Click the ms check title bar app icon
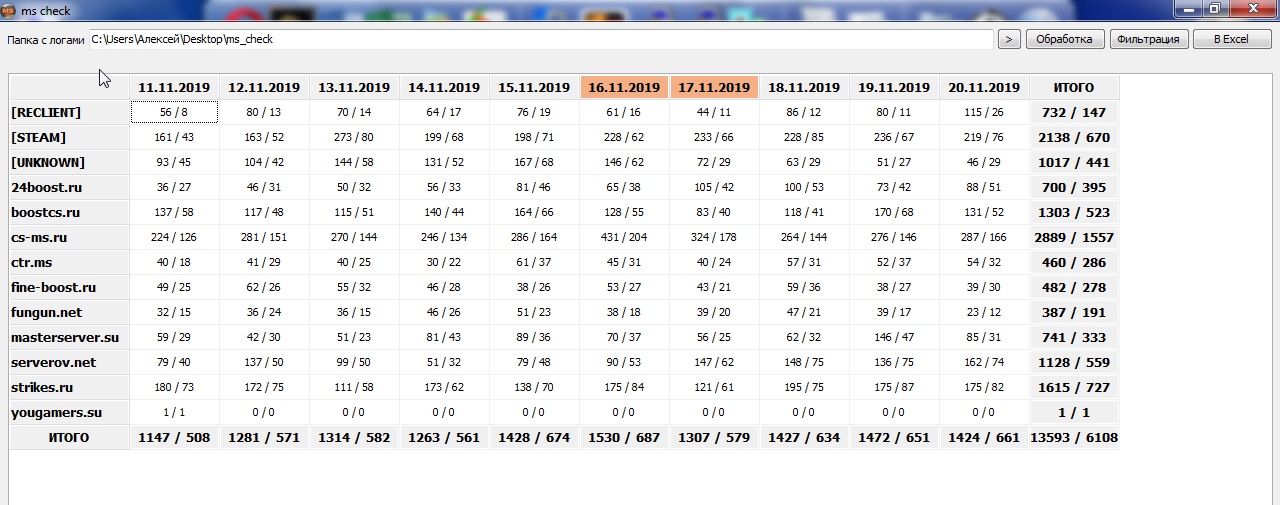The height and width of the screenshot is (505, 1280). coord(10,10)
